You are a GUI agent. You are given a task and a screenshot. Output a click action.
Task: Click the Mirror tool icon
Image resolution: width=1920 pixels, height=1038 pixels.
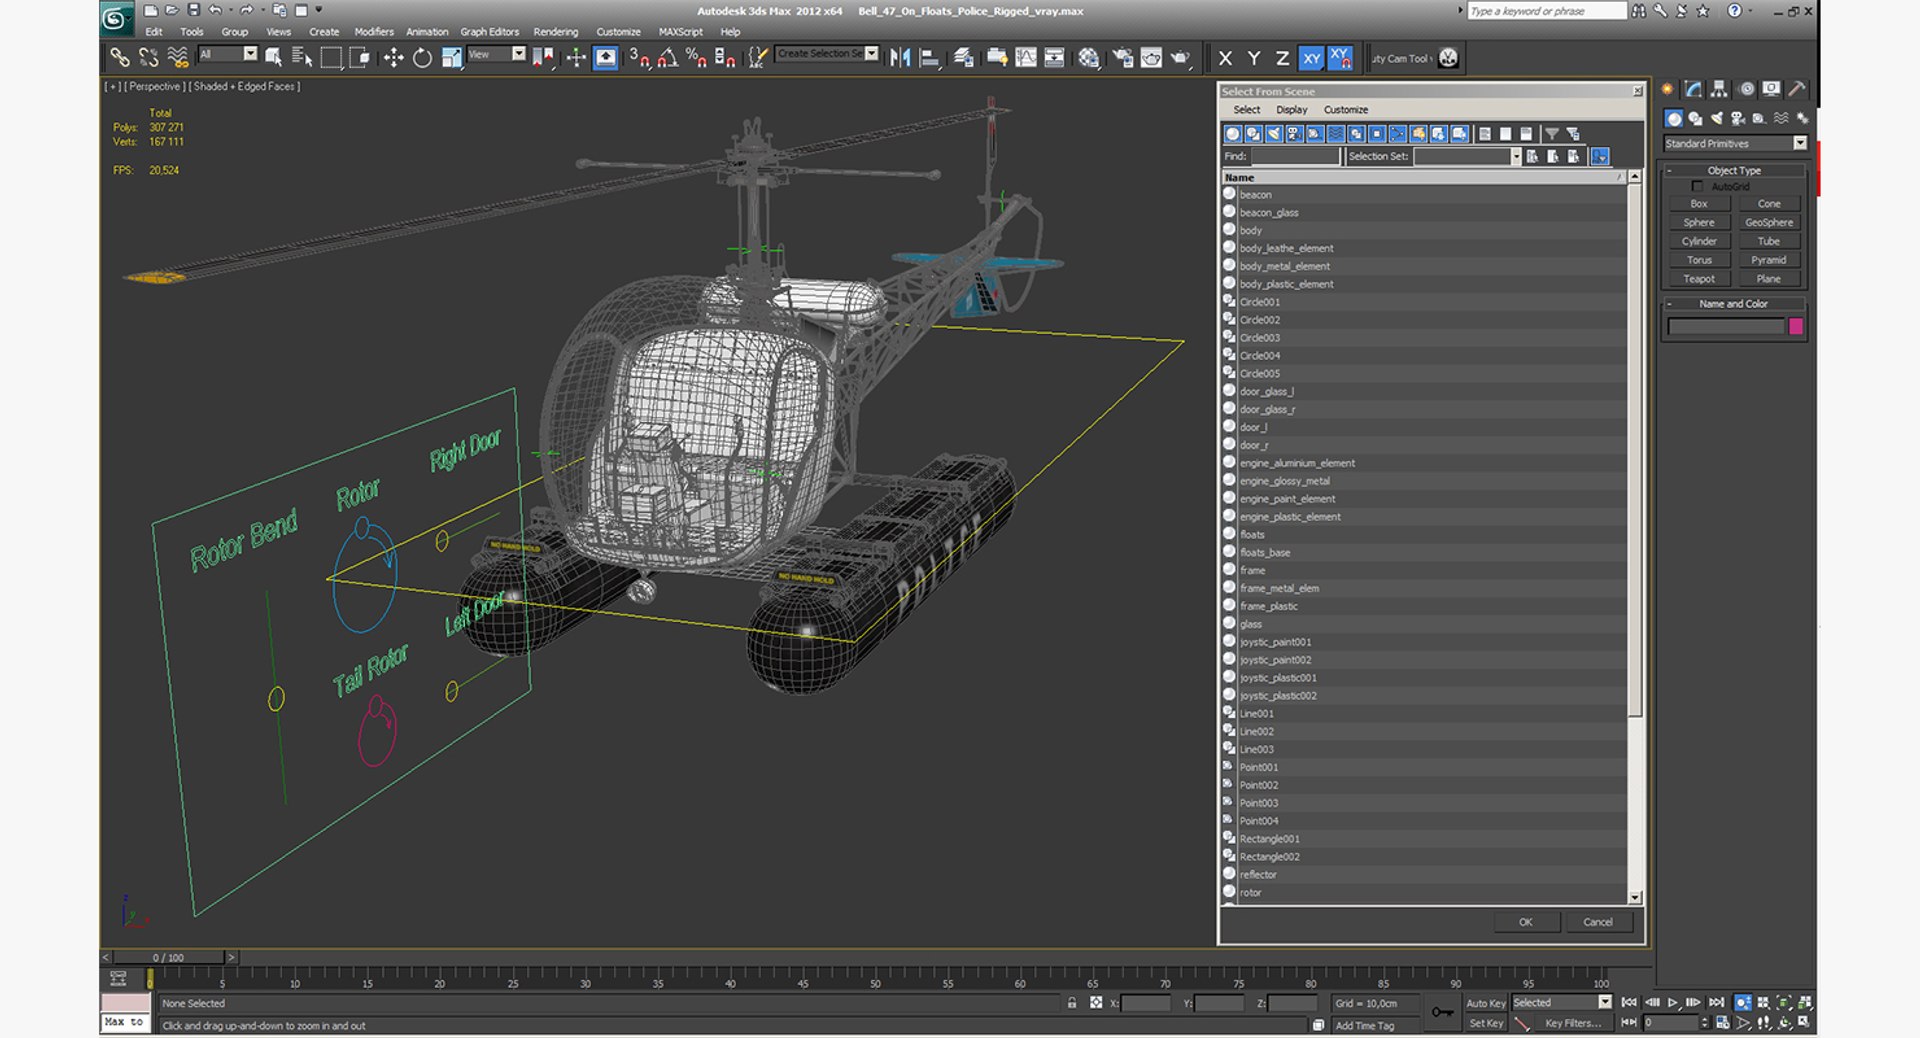(x=900, y=58)
